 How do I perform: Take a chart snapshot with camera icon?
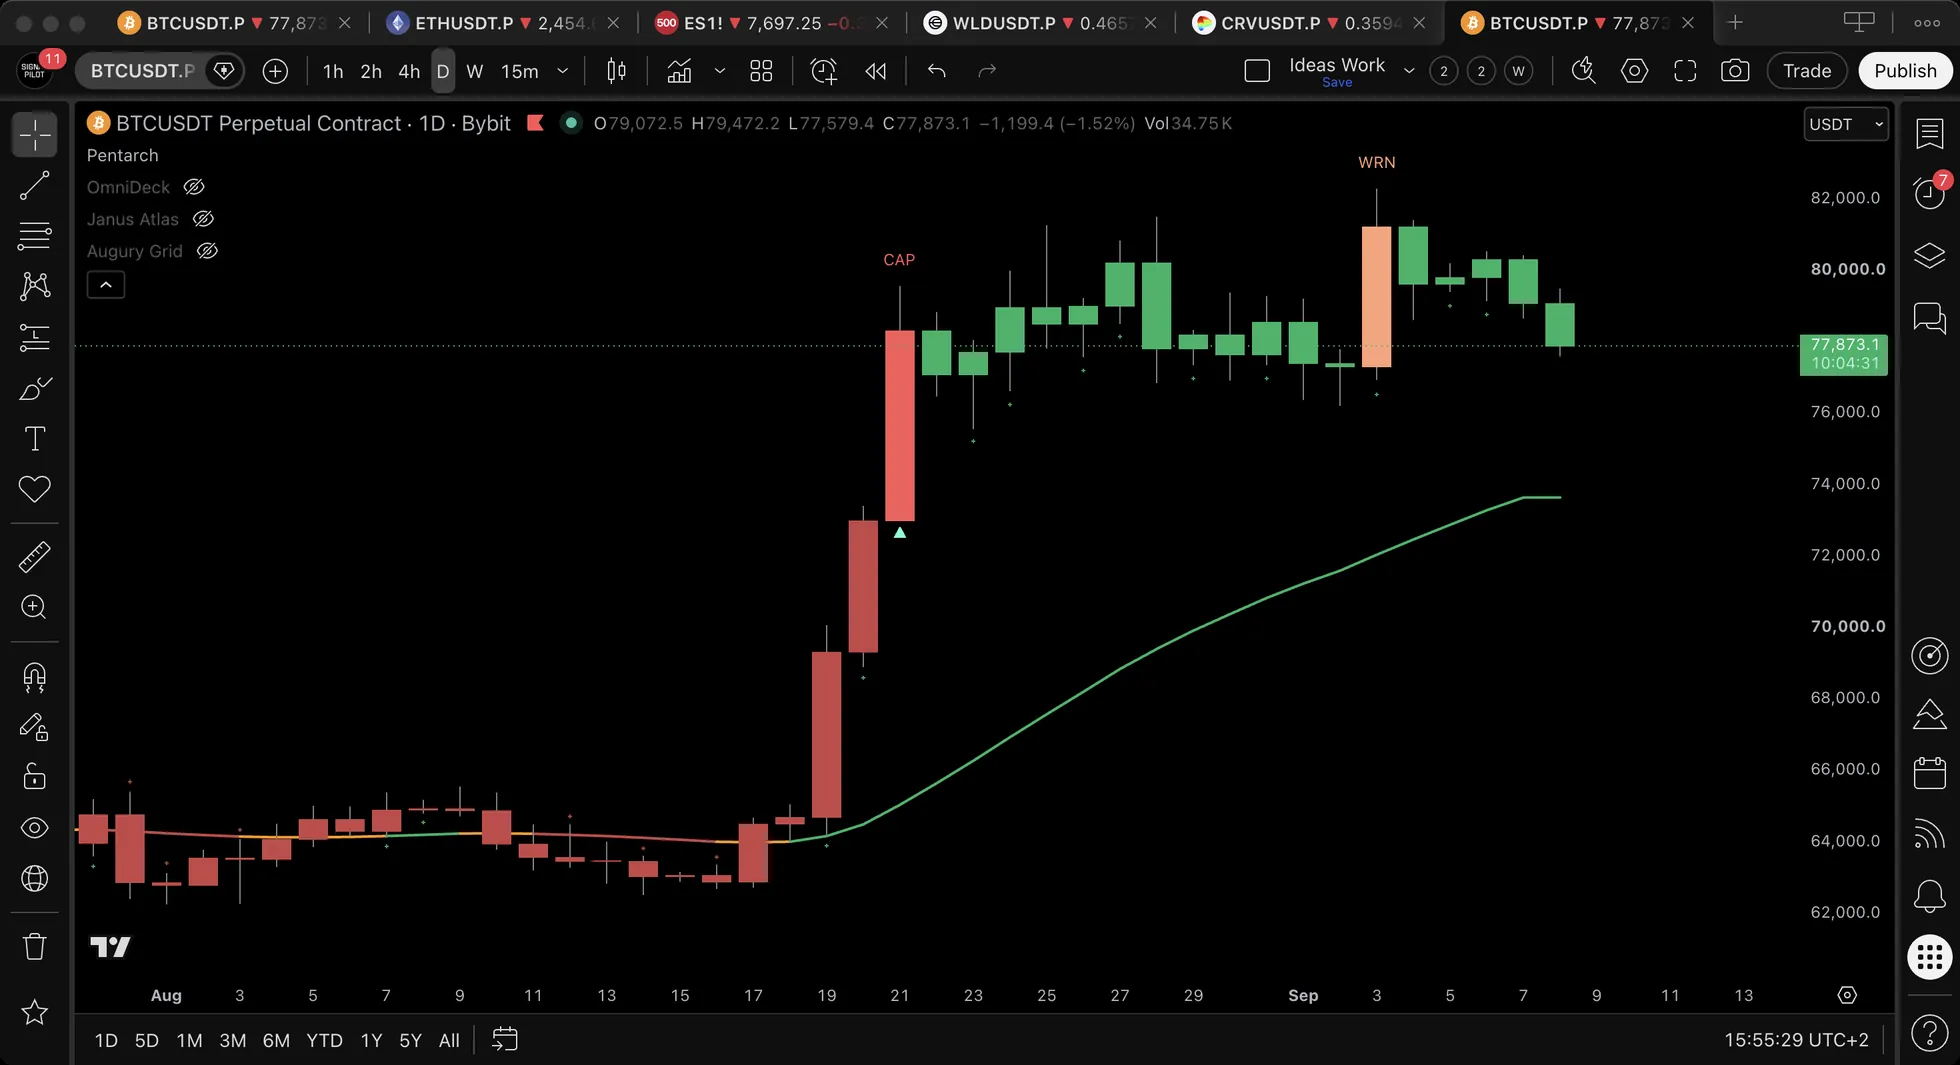(1735, 71)
